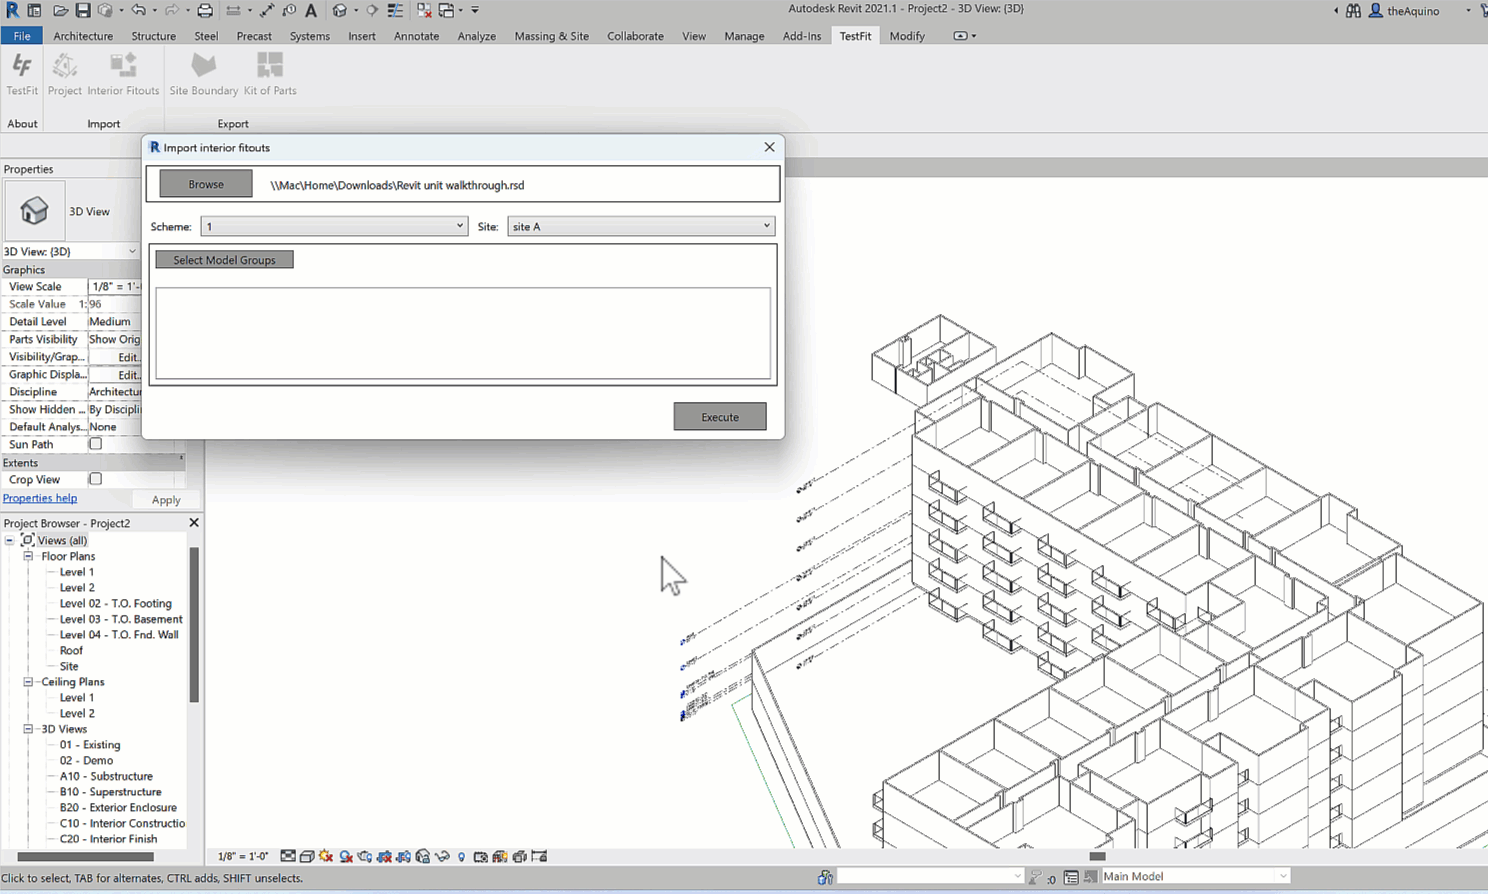Click the Visual Style cube icon

point(307,856)
